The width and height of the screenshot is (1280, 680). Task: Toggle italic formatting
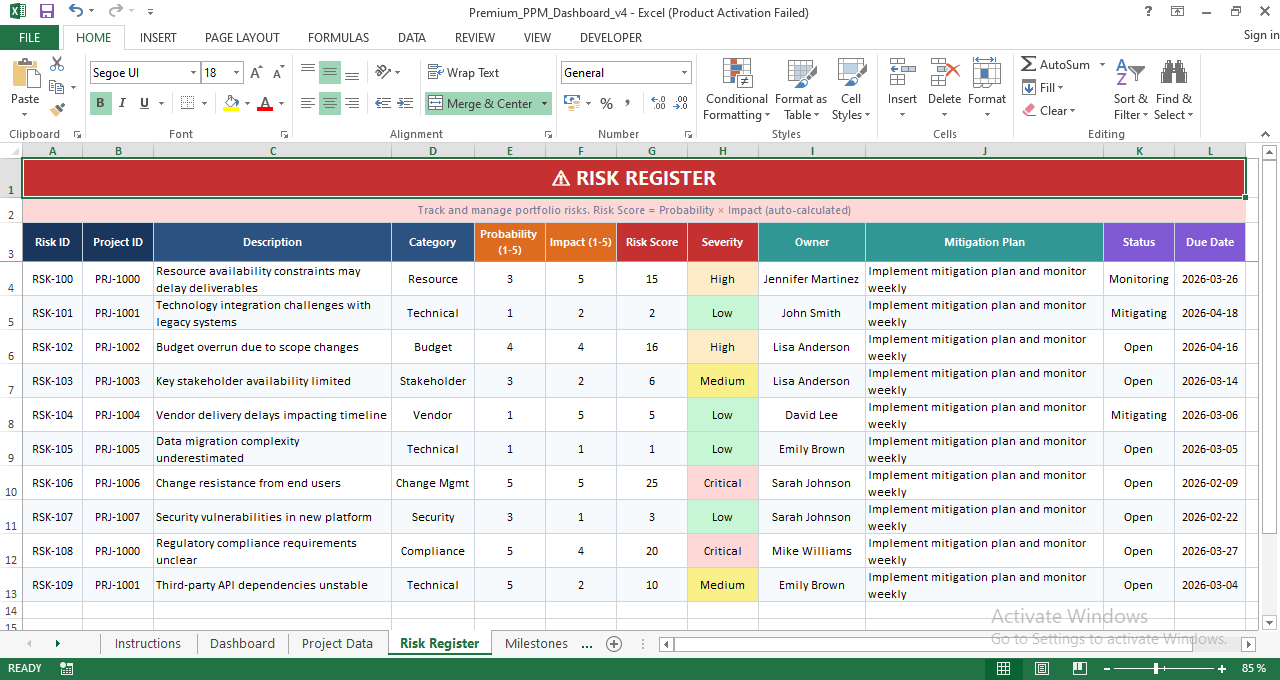121,103
